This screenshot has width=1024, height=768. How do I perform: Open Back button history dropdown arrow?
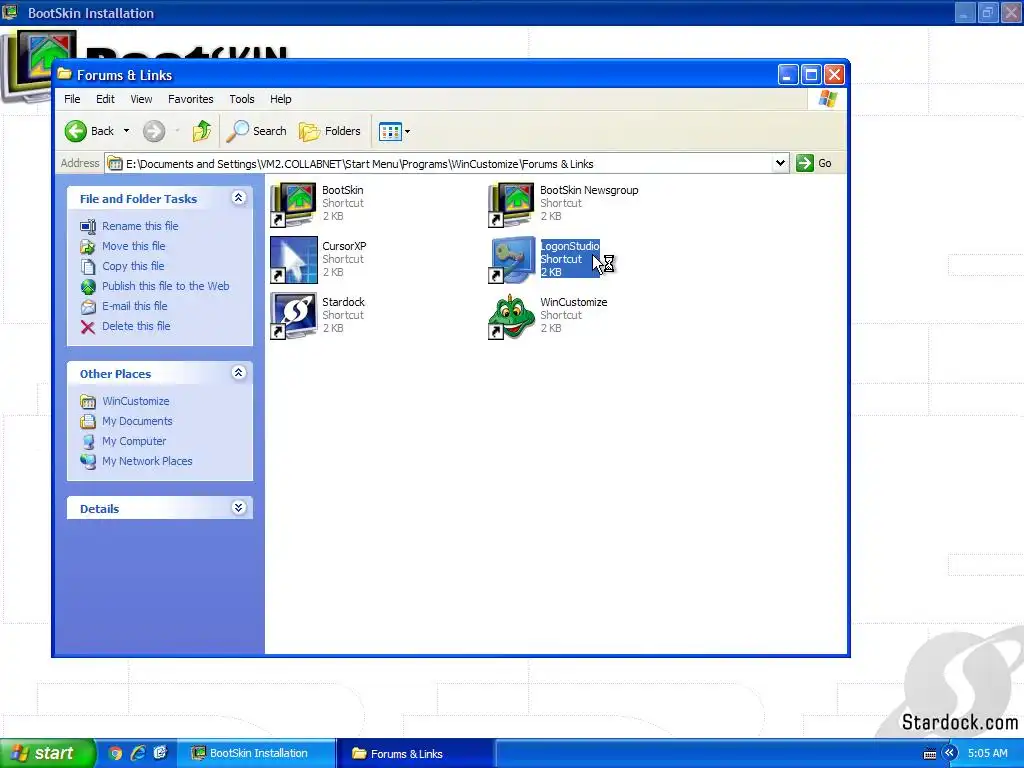[127, 131]
